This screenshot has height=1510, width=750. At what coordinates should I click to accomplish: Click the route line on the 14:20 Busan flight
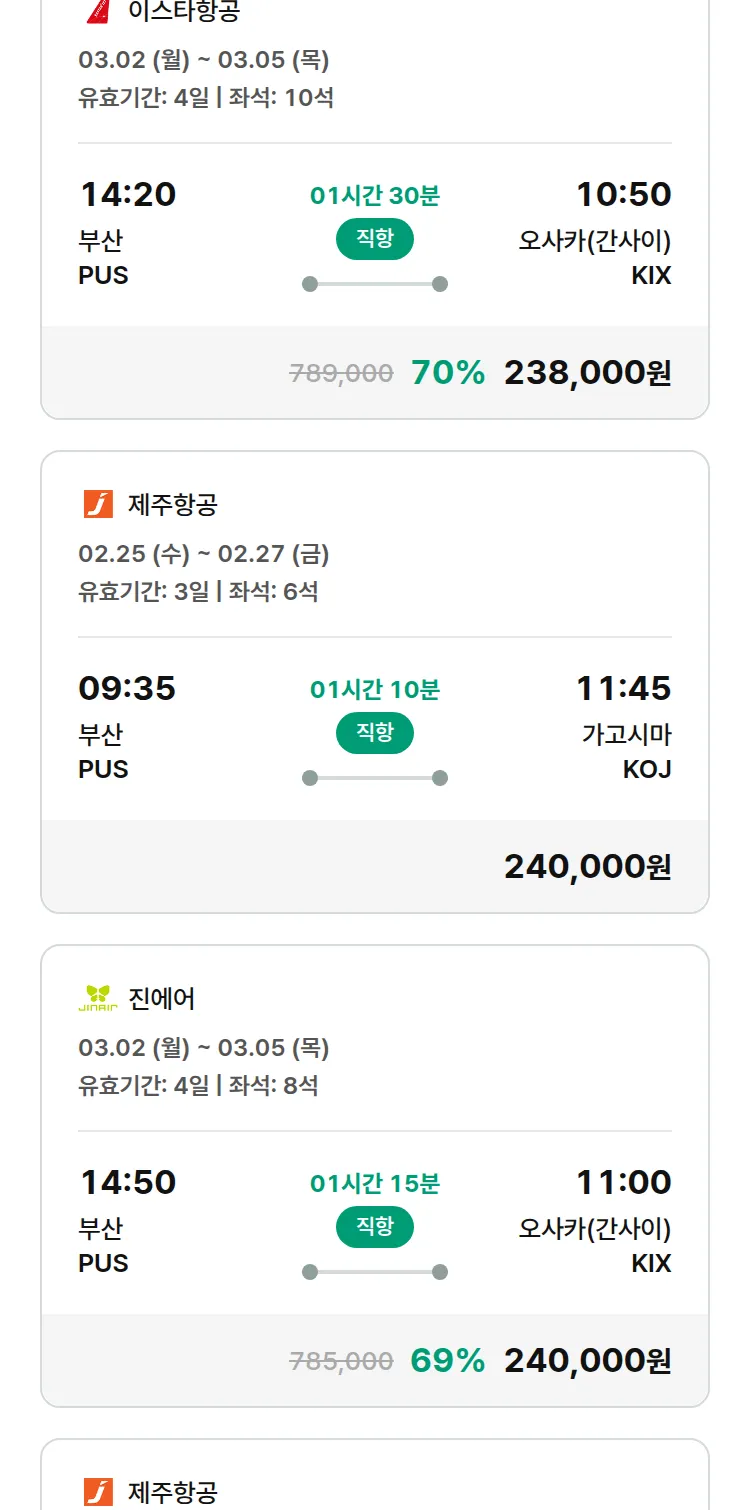click(x=374, y=284)
